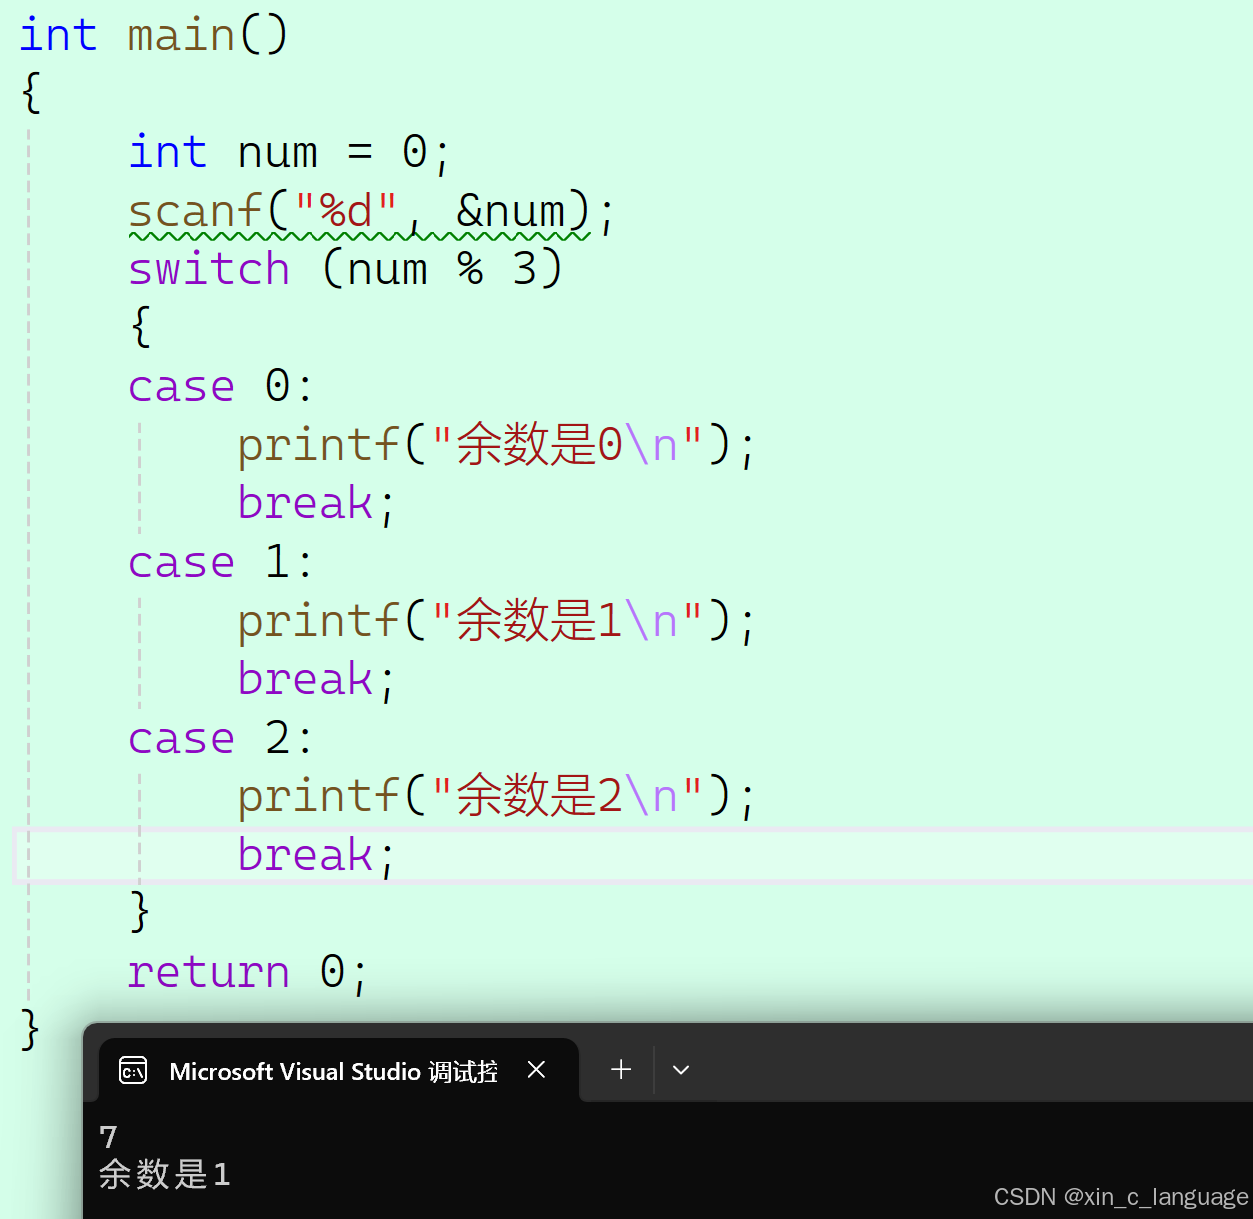Screen dimensions: 1253x1219
Task: Click the console icon in the terminal tab
Action: (x=133, y=1071)
